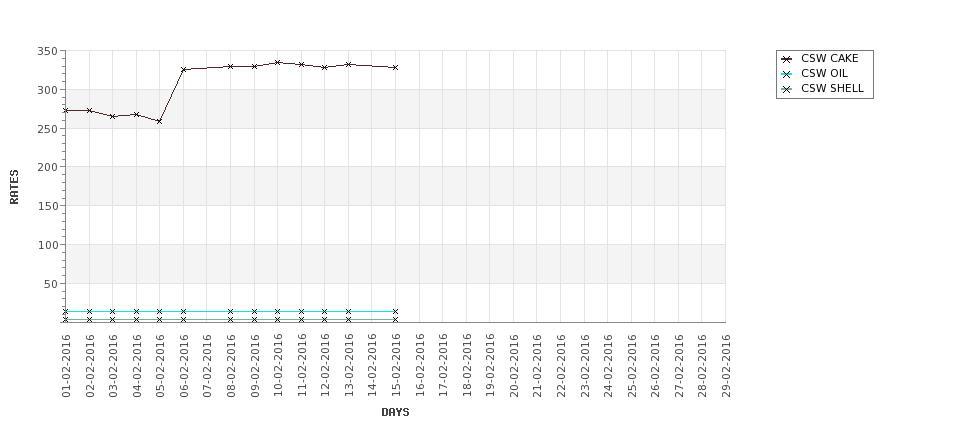This screenshot has height=429, width=975.
Task: Click the CSW CAKE data point on 05-02-2016
Action: (160, 122)
